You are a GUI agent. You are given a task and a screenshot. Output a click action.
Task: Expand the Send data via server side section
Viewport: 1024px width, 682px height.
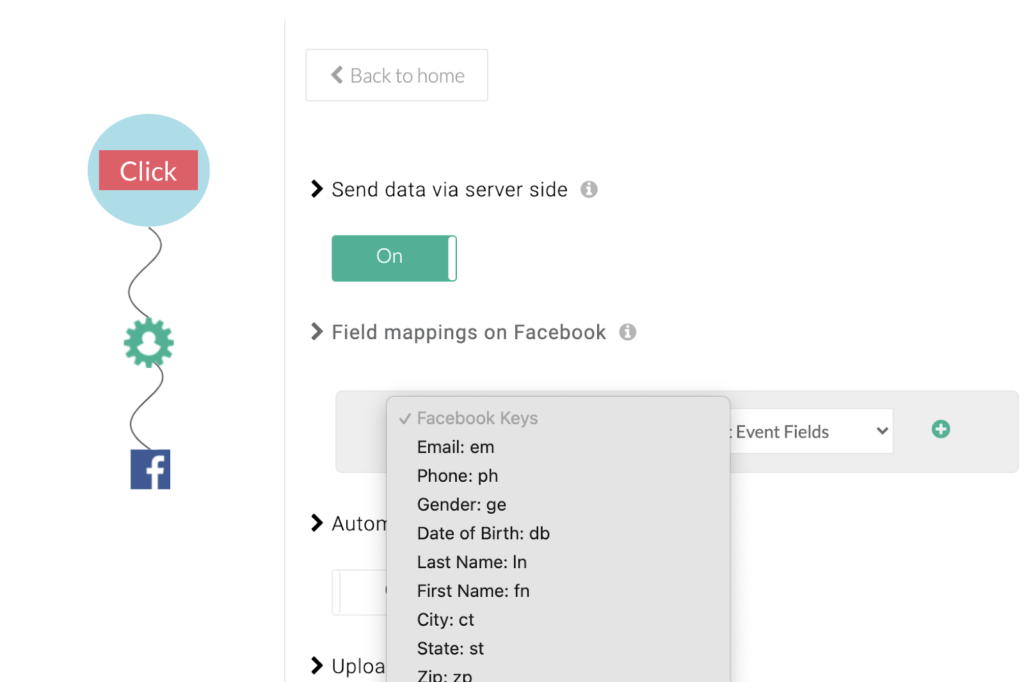click(x=315, y=188)
